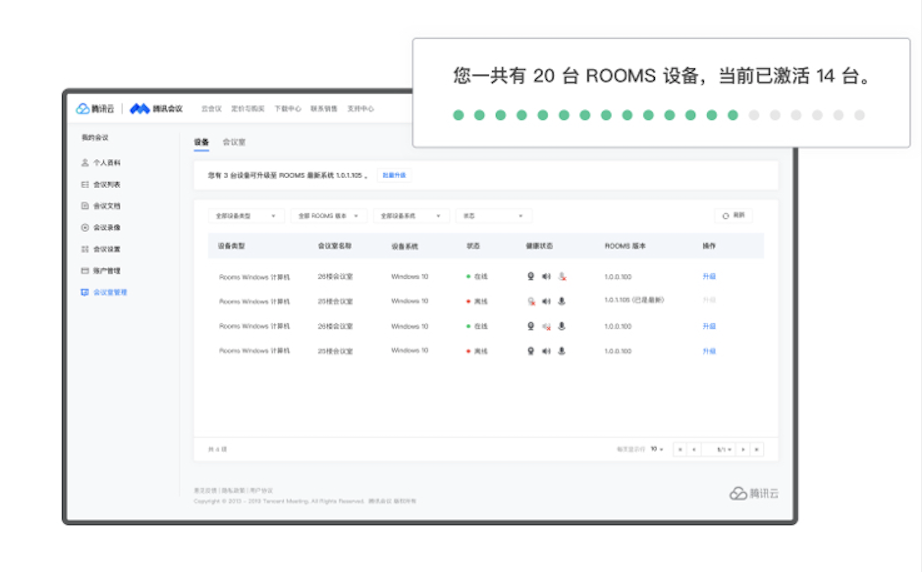Click the 健康状态 column header
Viewport: 922px width, 572px height.
pyautogui.click(x=539, y=246)
